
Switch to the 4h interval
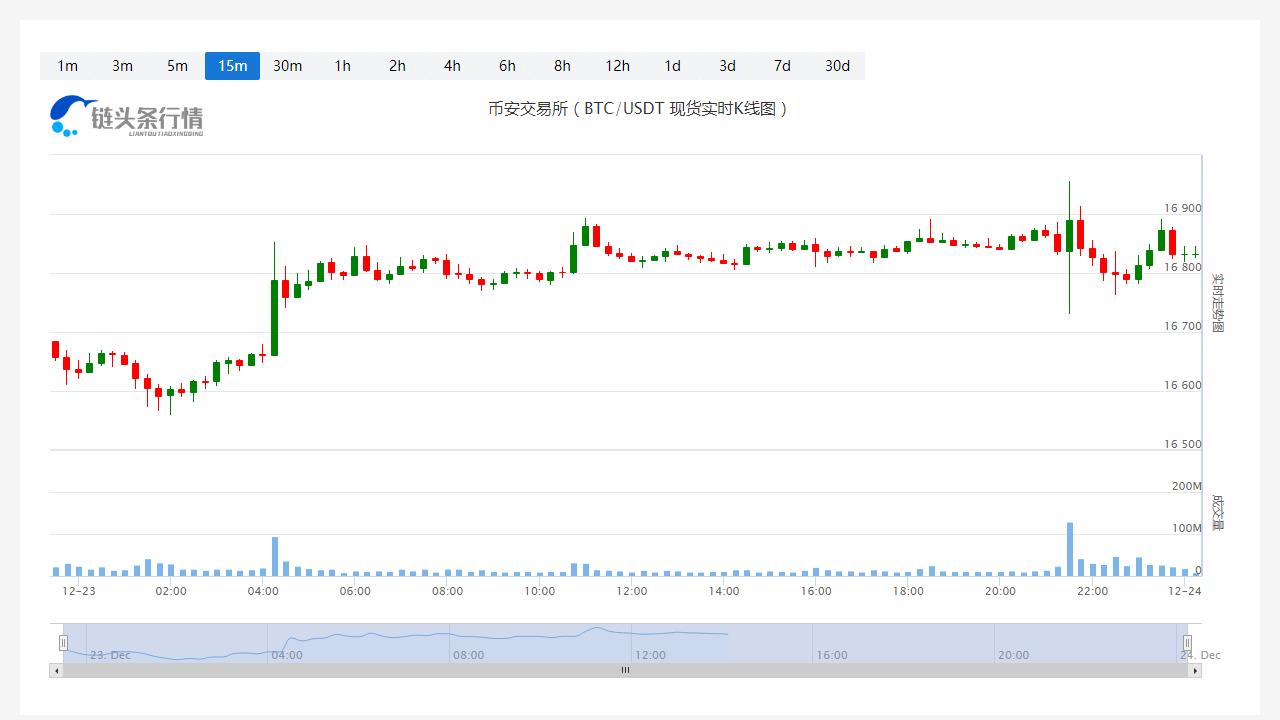(452, 66)
